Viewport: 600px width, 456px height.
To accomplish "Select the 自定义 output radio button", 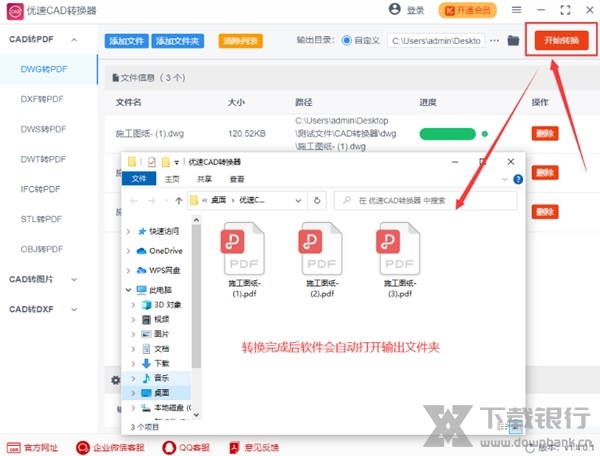I will click(x=346, y=40).
